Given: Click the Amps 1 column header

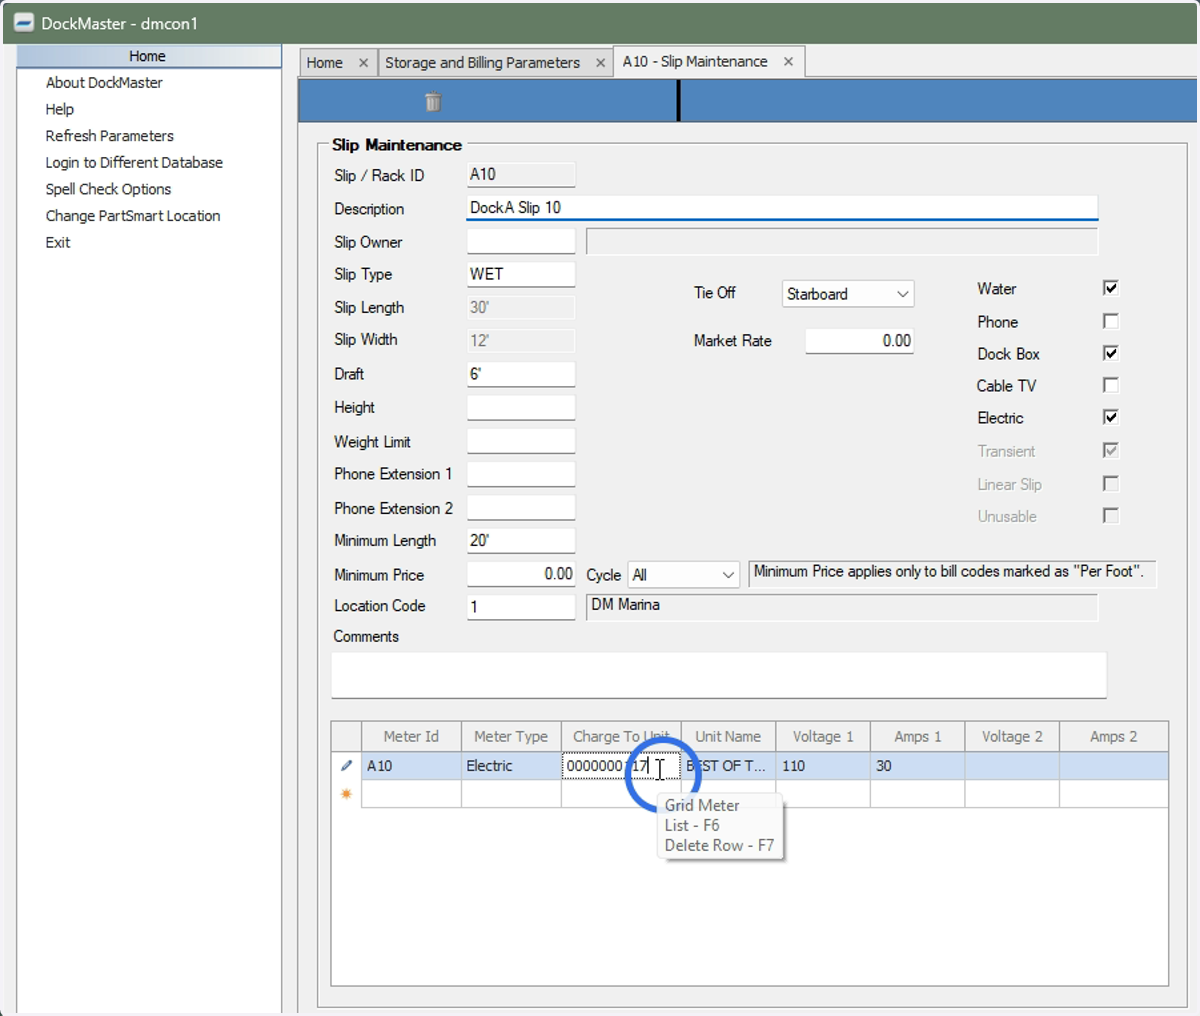Looking at the screenshot, I should (x=917, y=736).
